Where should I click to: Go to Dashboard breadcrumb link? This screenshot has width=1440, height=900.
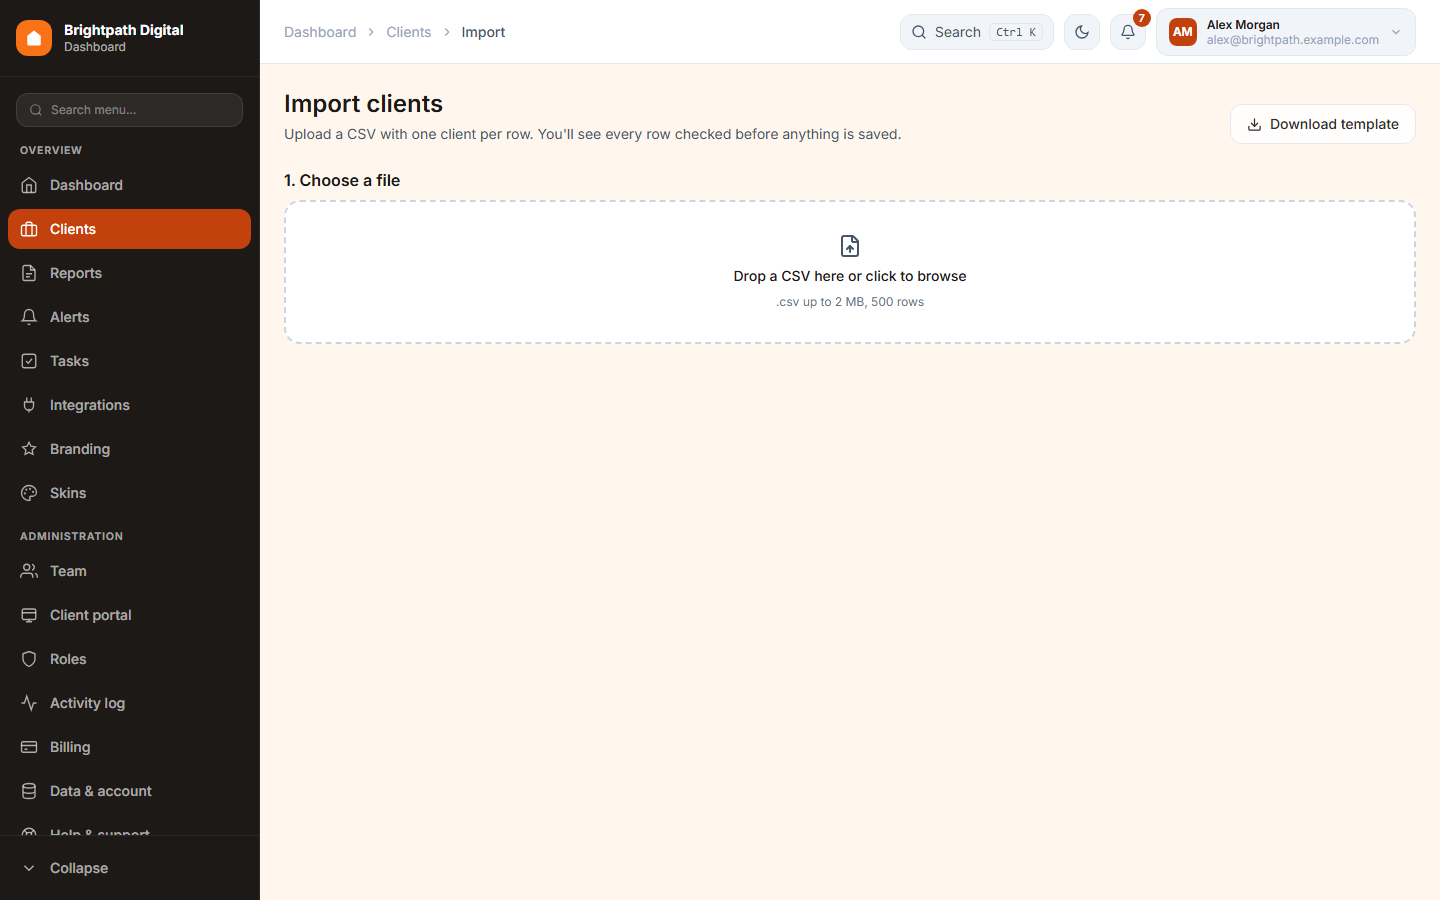point(320,32)
